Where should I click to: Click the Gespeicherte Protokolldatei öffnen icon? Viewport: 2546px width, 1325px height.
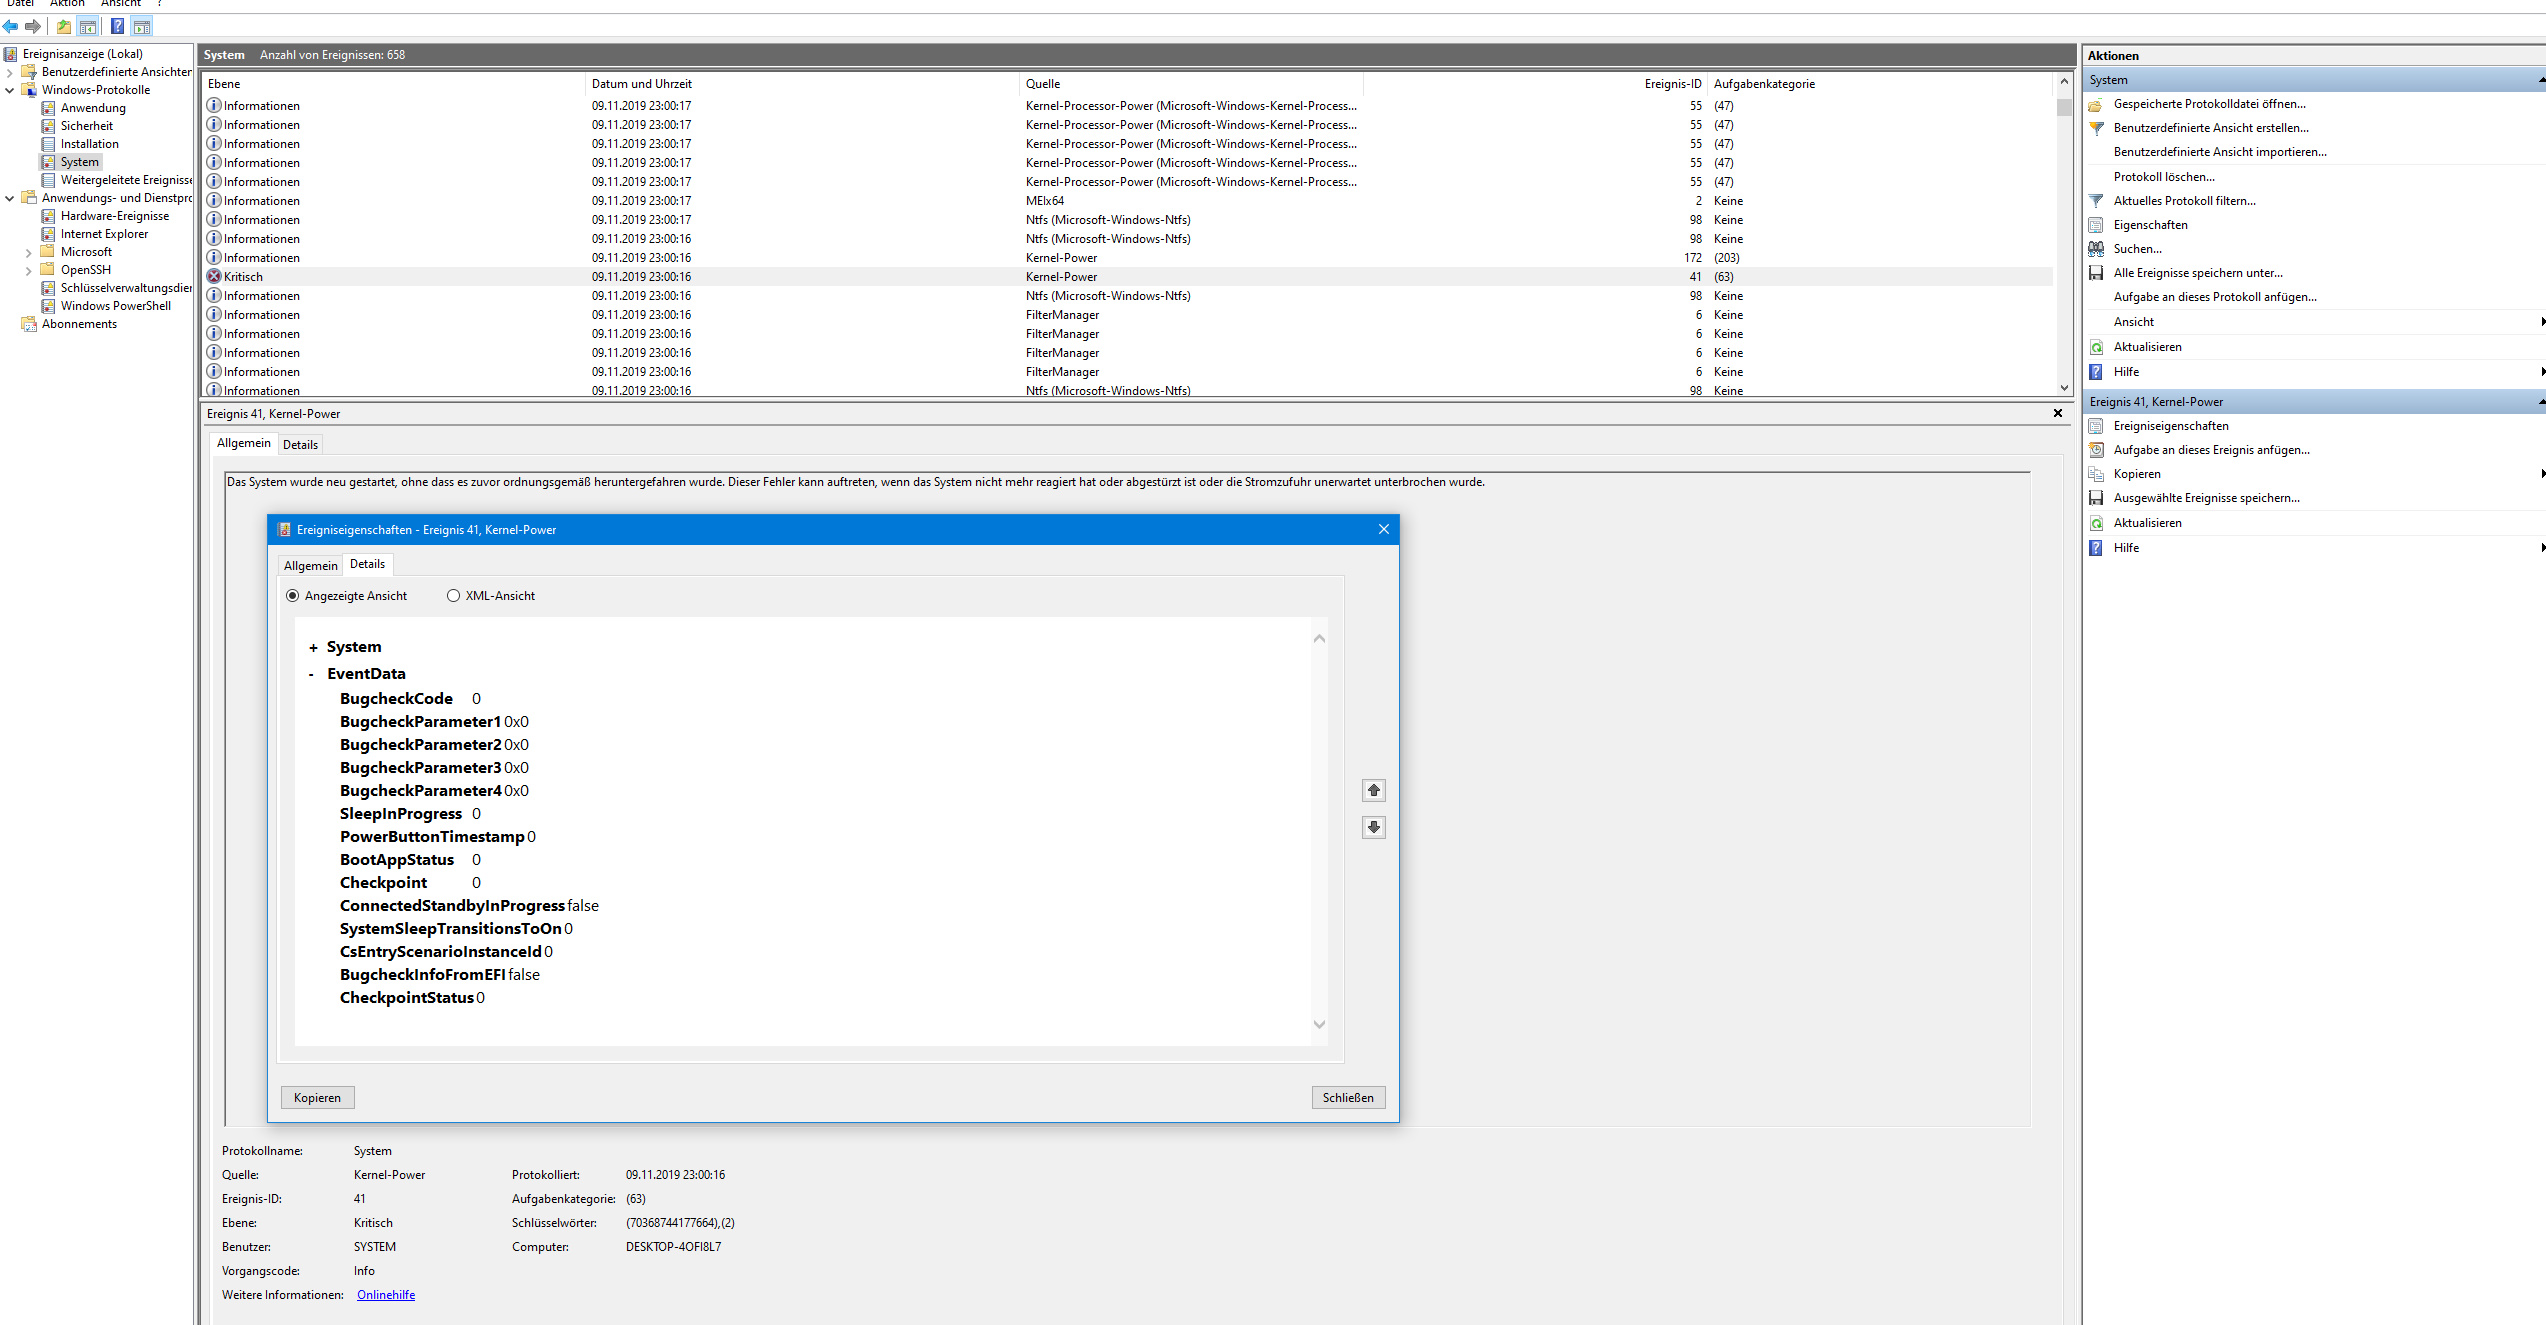(2097, 104)
